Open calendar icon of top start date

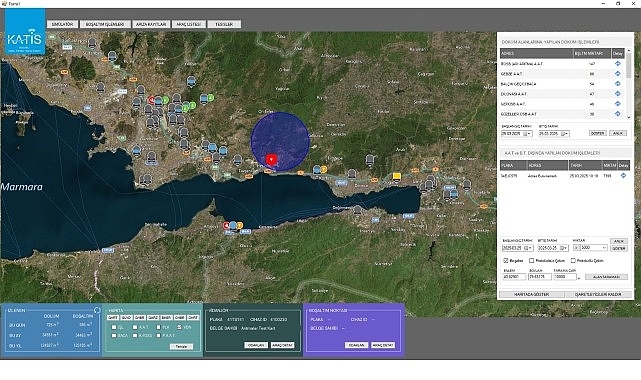coord(526,134)
